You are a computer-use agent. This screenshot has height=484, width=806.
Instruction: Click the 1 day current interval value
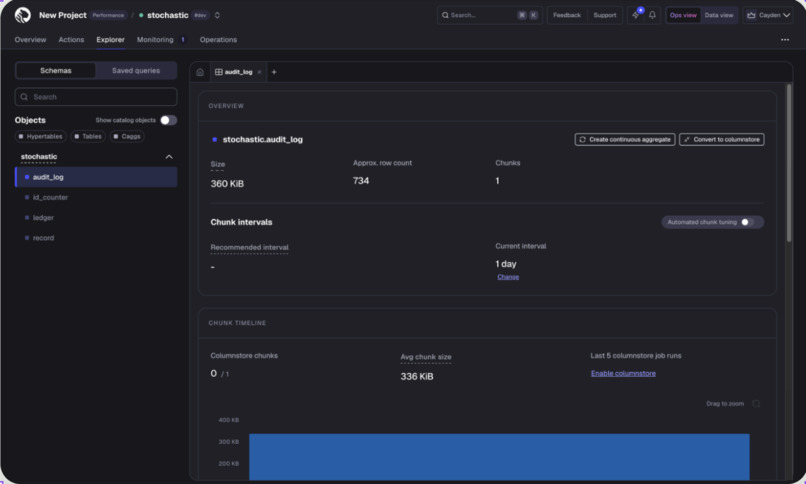(506, 264)
